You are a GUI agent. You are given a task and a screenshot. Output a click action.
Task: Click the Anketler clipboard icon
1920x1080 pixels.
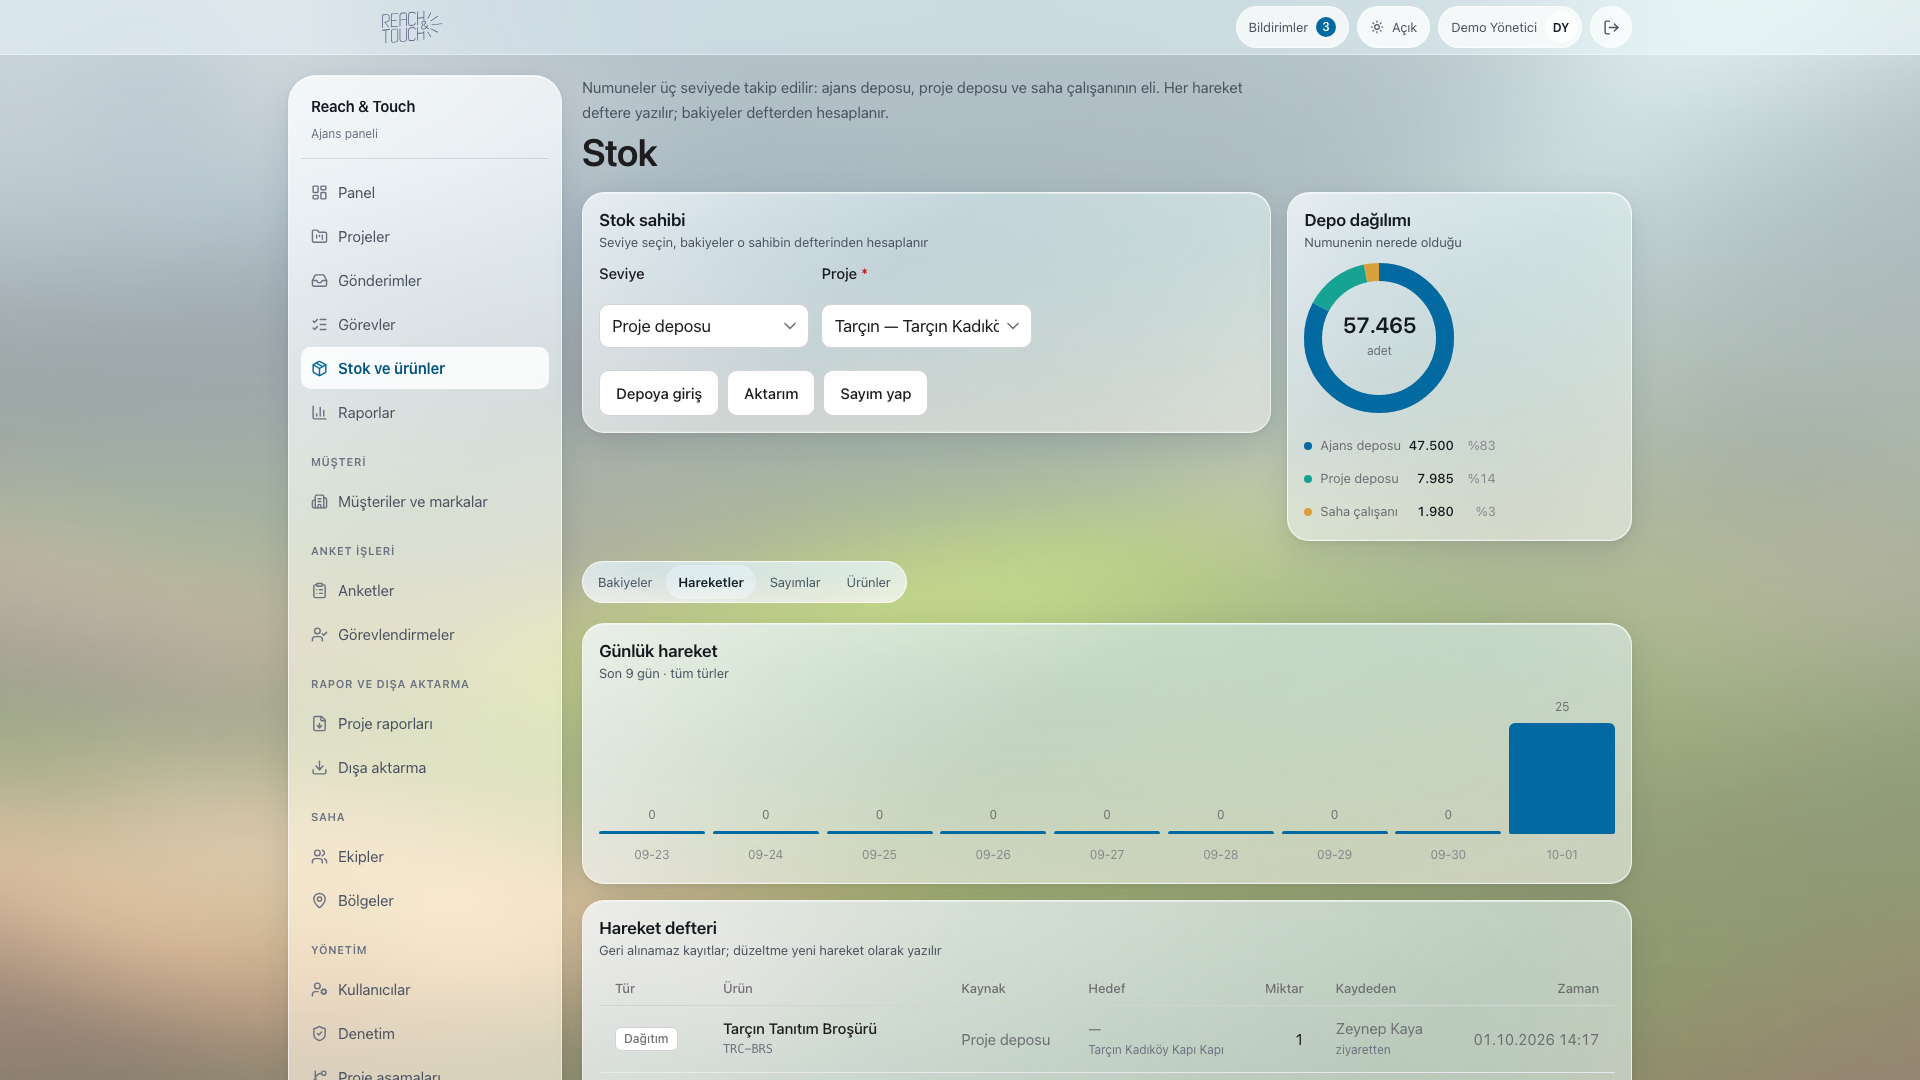click(x=319, y=591)
